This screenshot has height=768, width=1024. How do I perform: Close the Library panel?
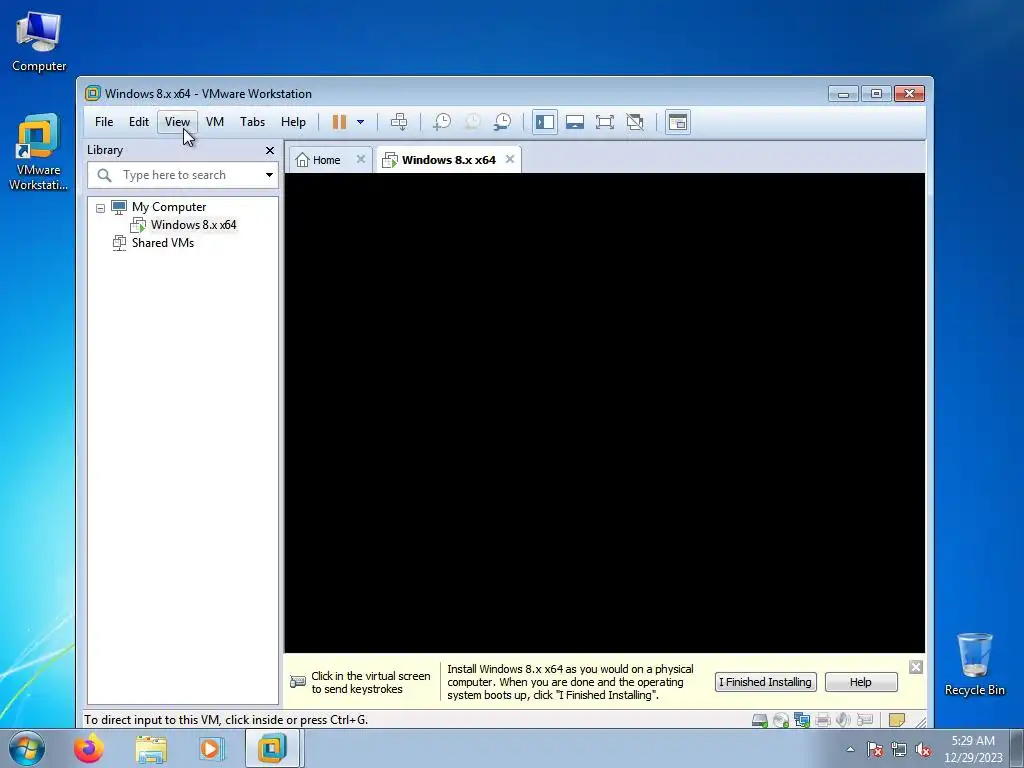pos(270,150)
